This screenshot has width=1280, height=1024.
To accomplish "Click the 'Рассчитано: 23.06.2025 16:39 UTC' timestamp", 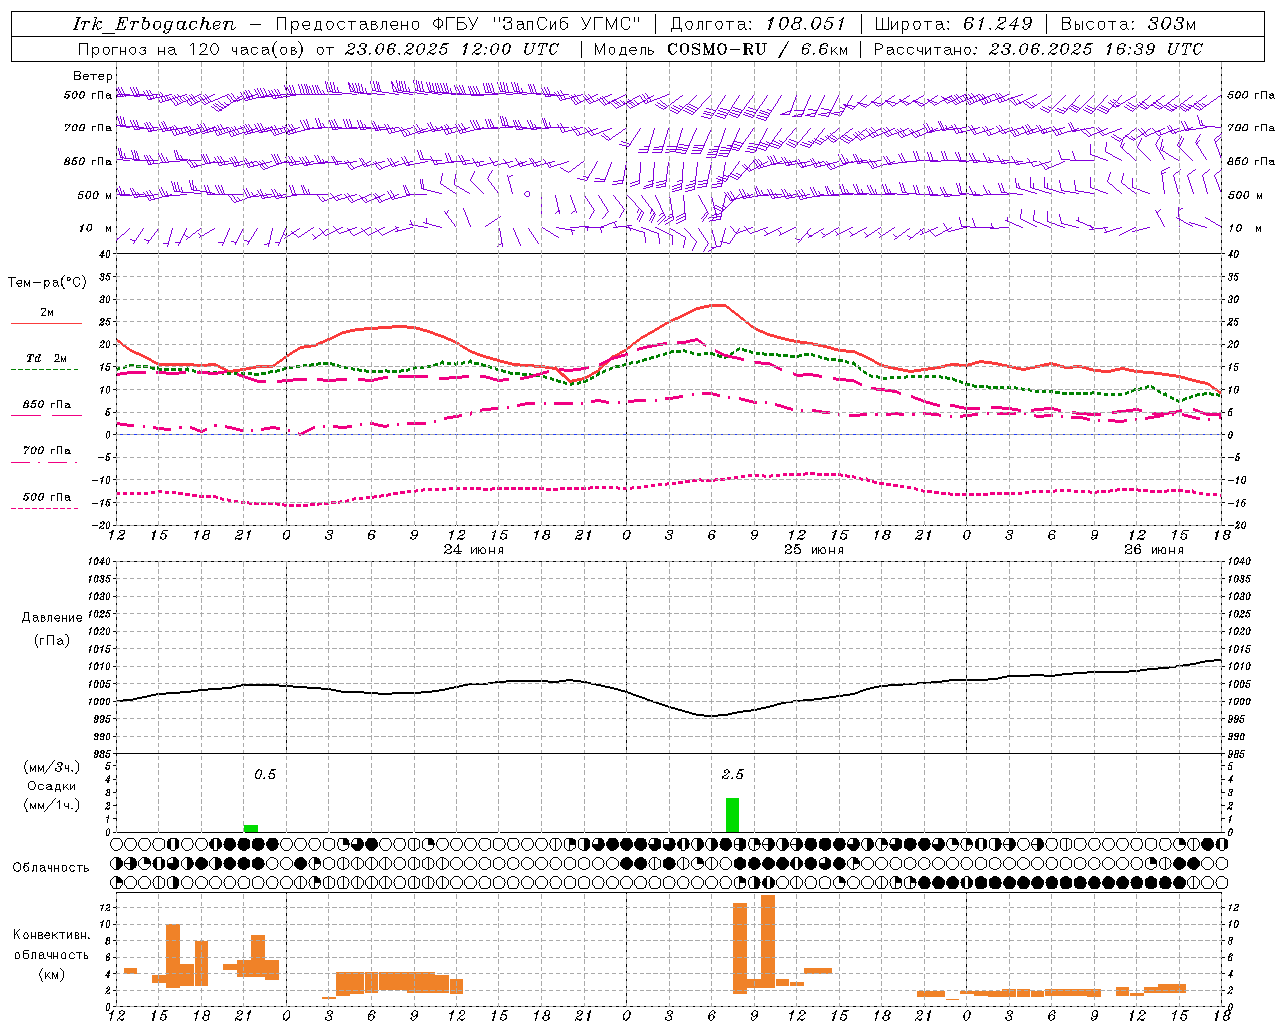I will 1038,49.
